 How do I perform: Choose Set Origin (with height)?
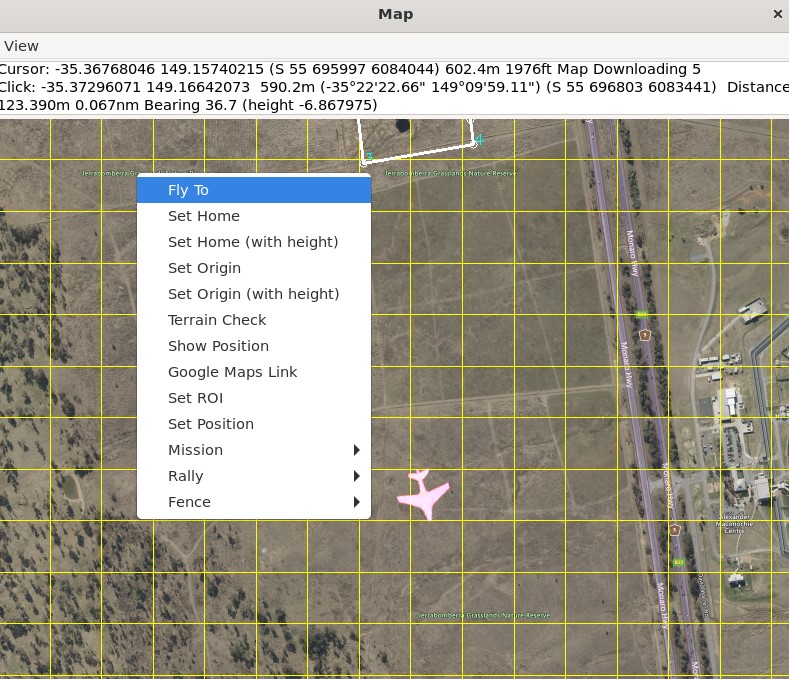(253, 294)
